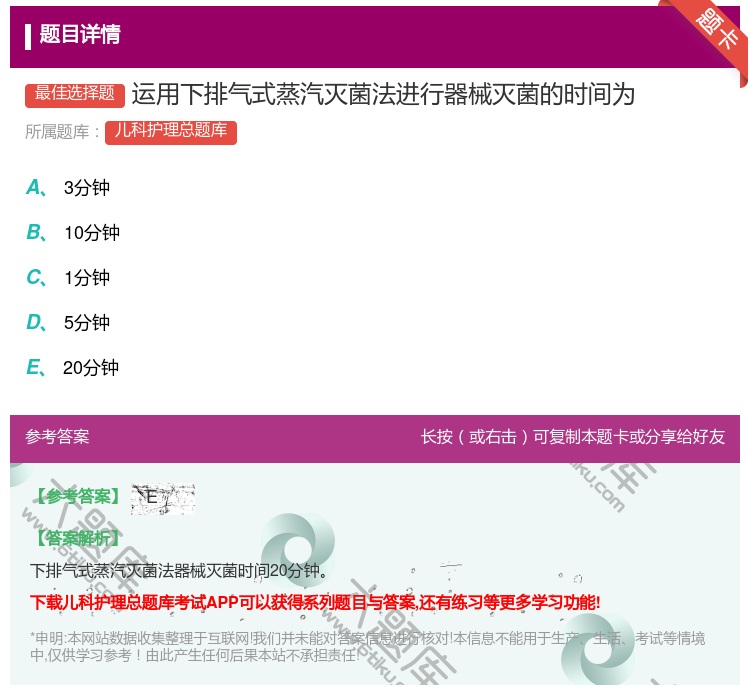Click the 长按（或右击）可复制本题卡 hint text
750x685 pixels.
pos(573,436)
